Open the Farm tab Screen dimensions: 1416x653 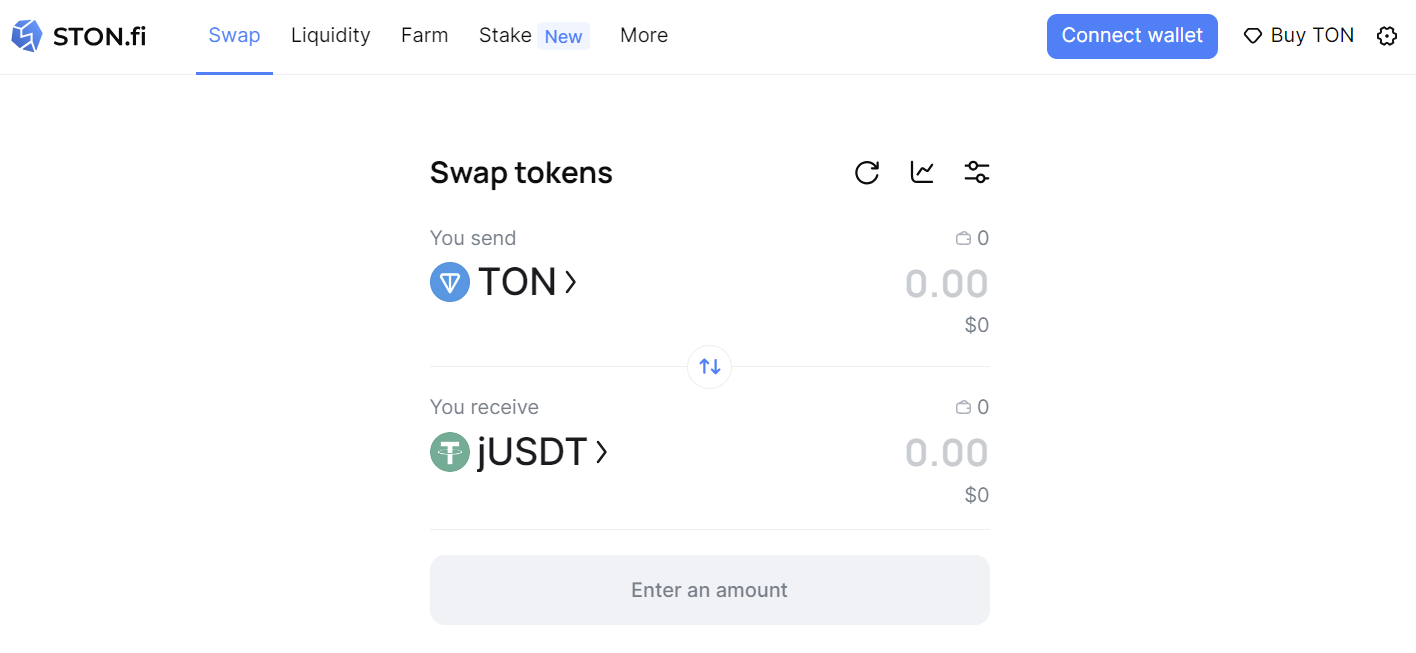(424, 36)
